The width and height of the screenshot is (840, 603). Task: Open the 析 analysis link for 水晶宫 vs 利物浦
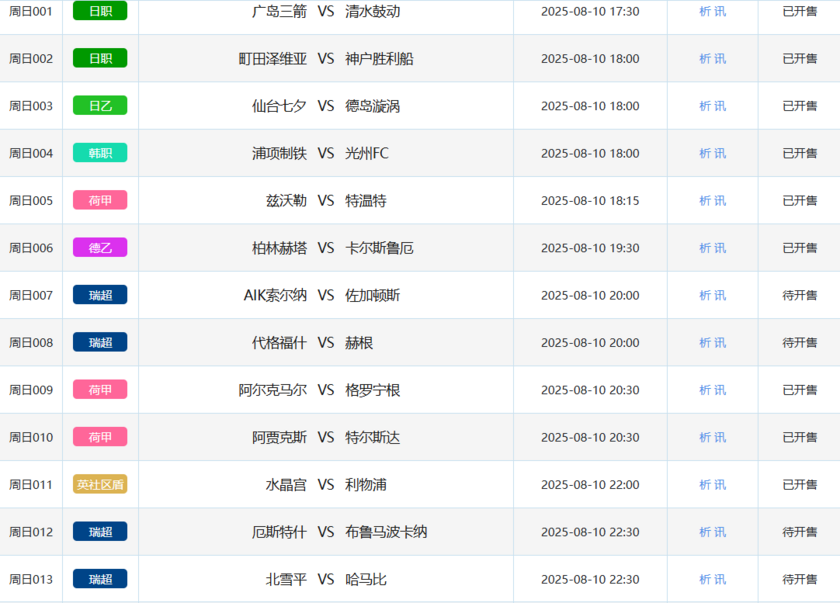click(705, 484)
